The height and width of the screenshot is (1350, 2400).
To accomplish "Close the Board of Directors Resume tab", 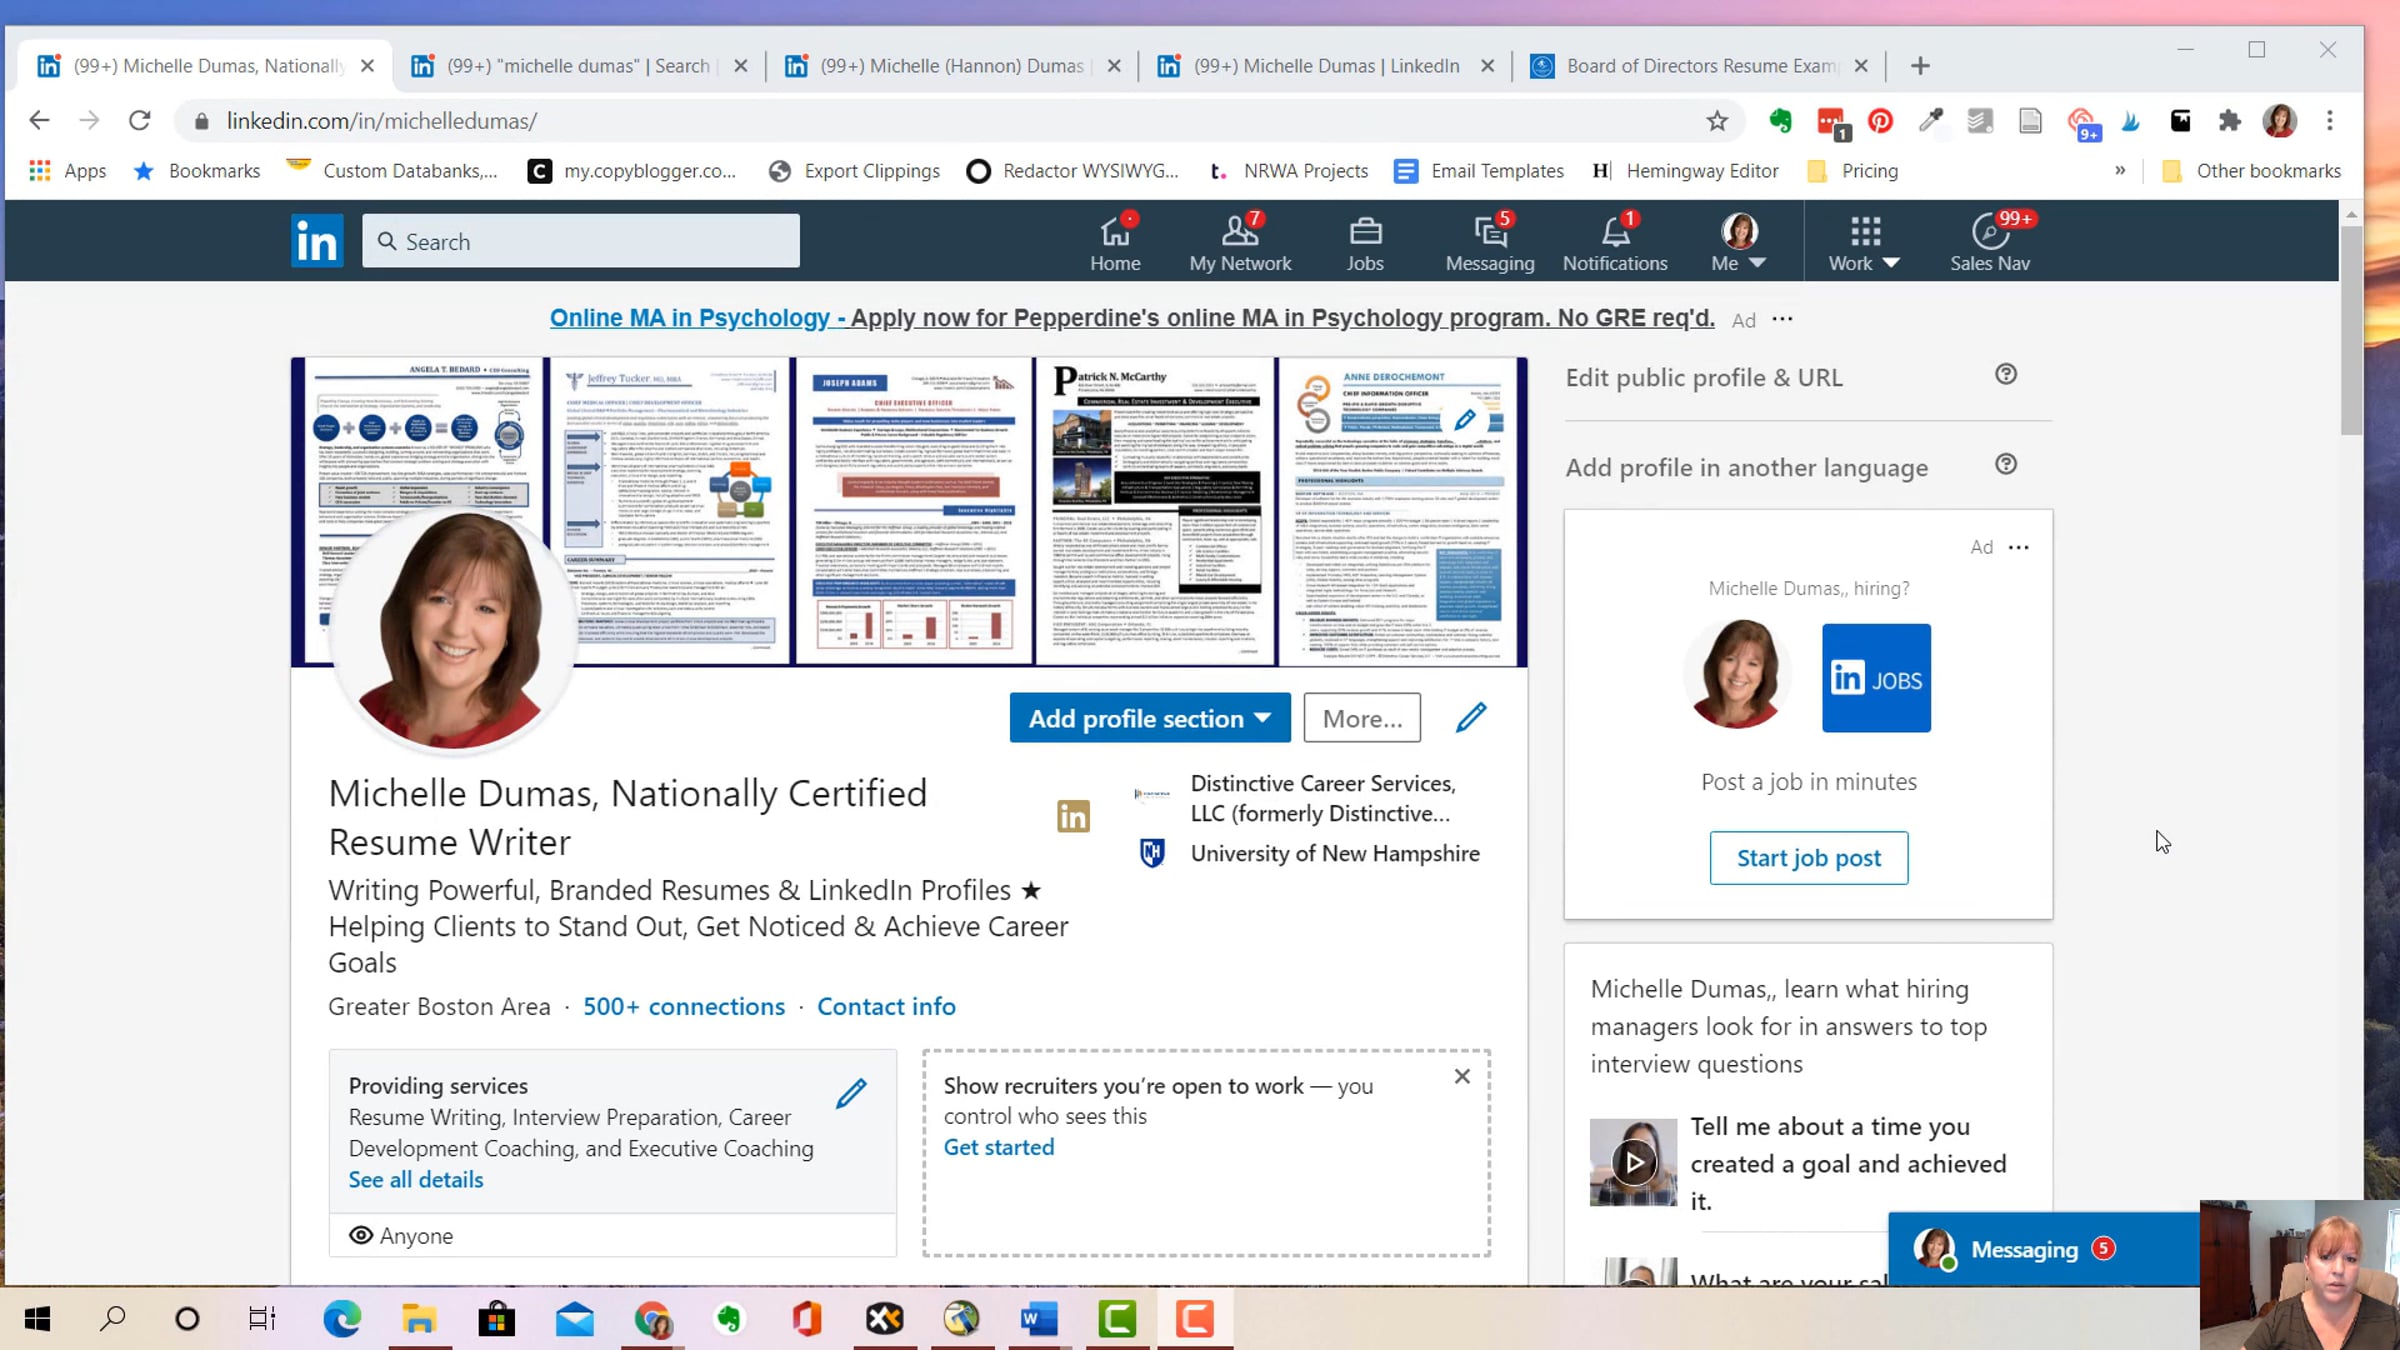I will point(1861,66).
